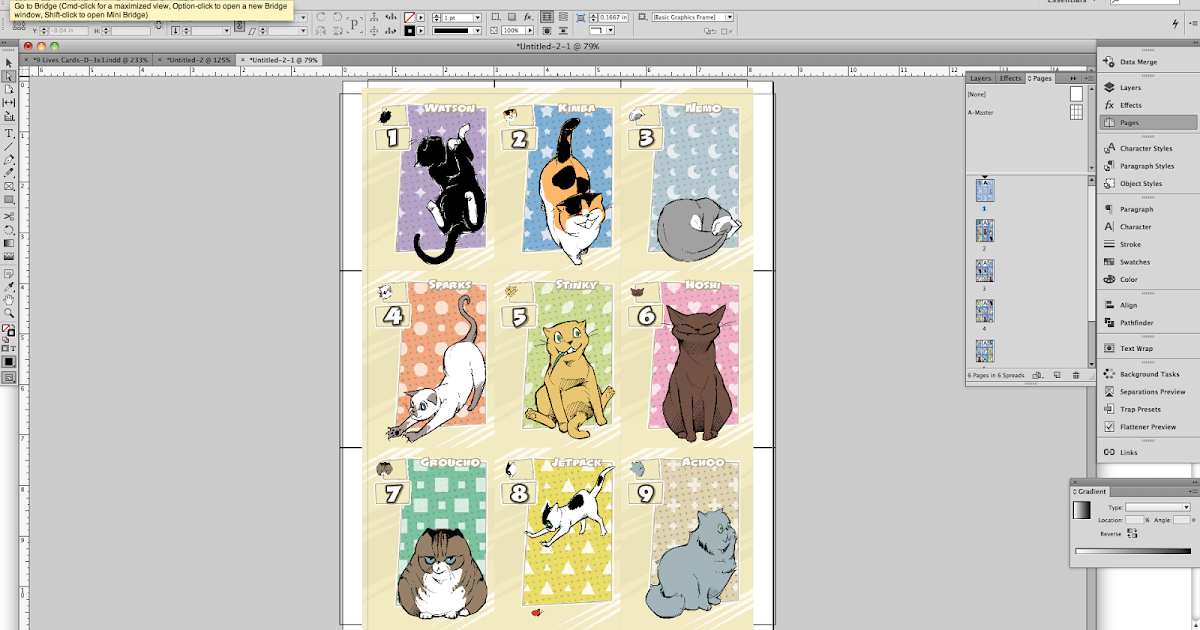This screenshot has width=1200, height=630.
Task: Select page 1 thumbnail in Pages panel
Action: (985, 191)
